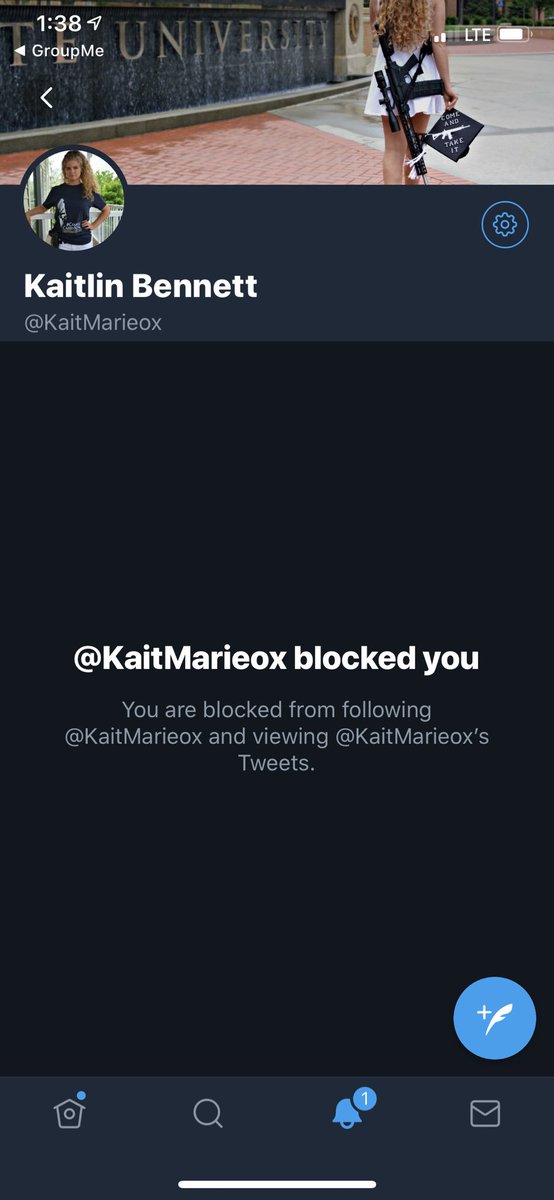Tap the 1:38 clock in the status bar

click(x=58, y=22)
